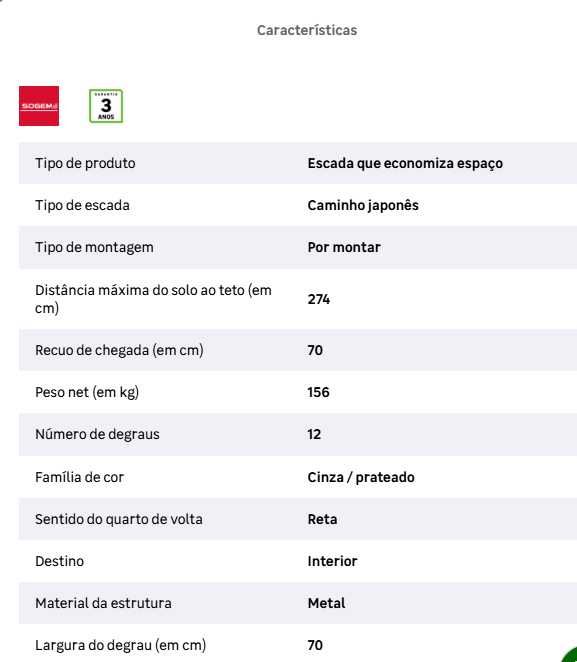
Task: Select the Tipo de montagem row
Action: pyautogui.click(x=298, y=247)
